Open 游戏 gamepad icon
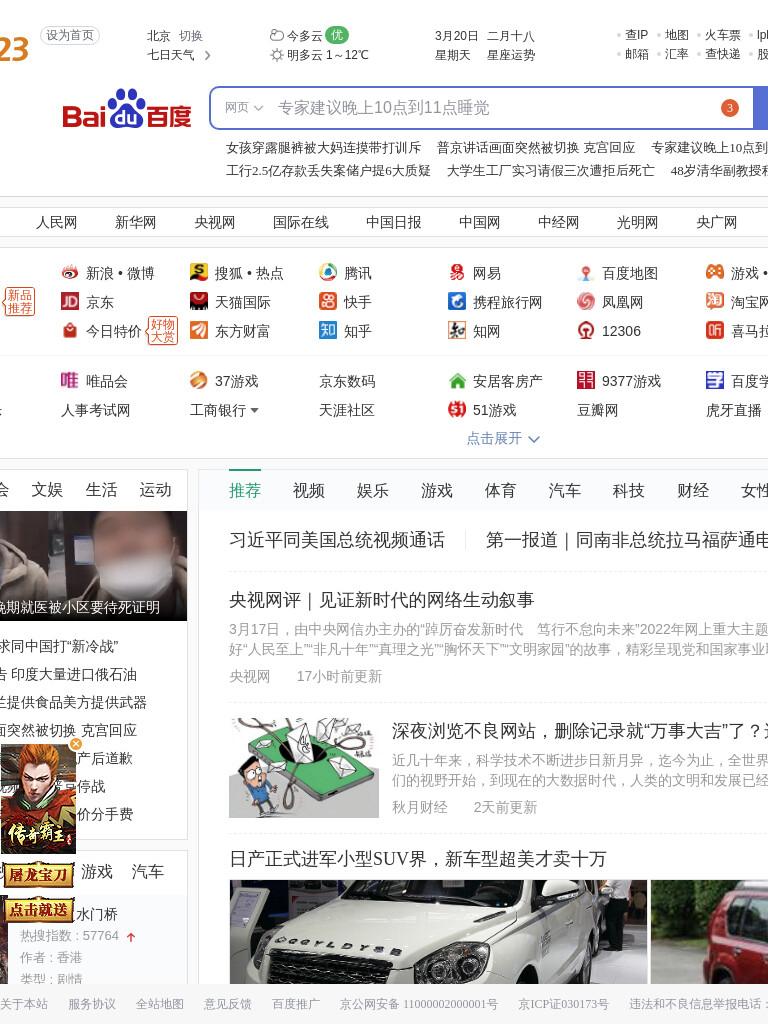 [715, 272]
